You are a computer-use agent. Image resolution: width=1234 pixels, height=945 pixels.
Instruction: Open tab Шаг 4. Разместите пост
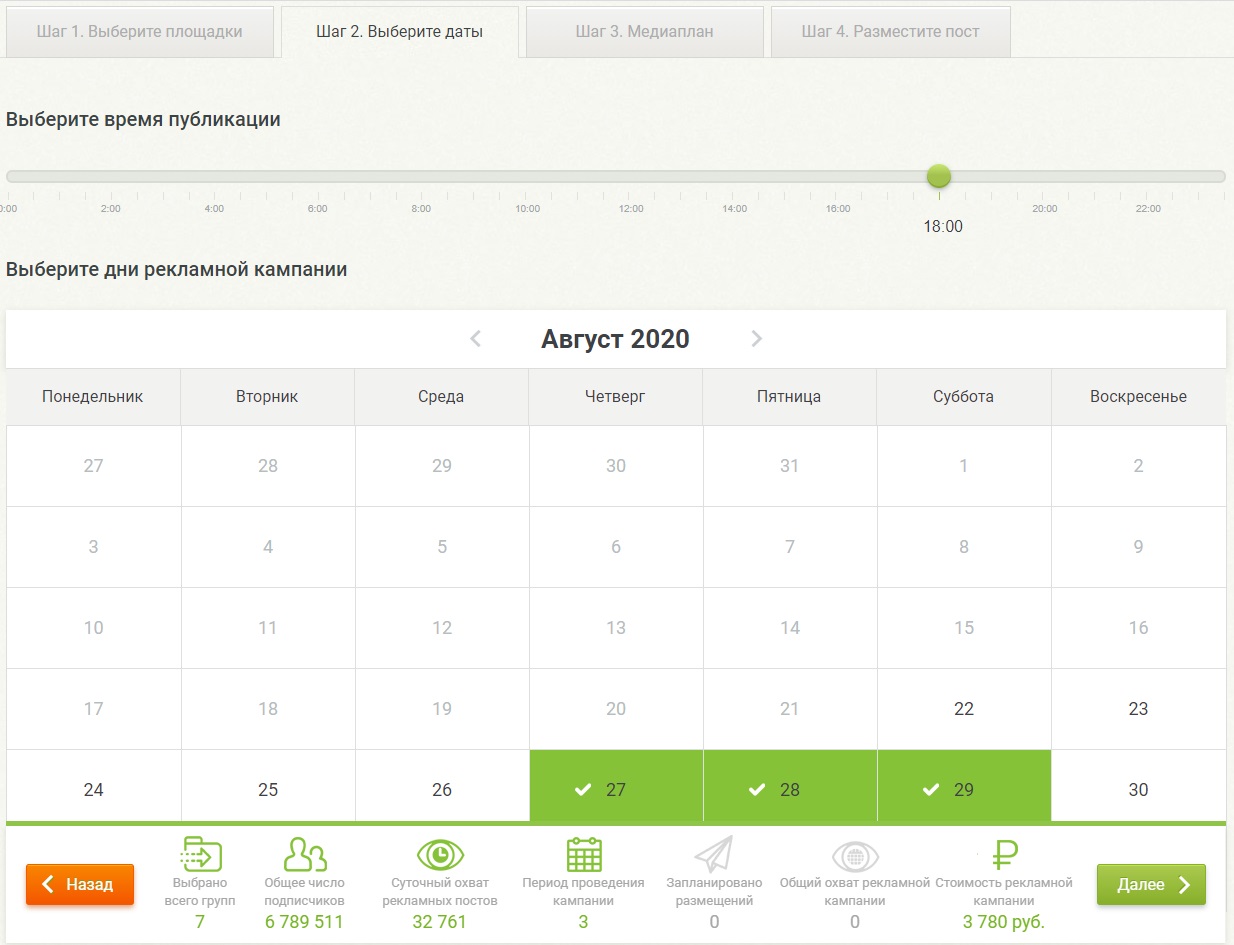891,32
